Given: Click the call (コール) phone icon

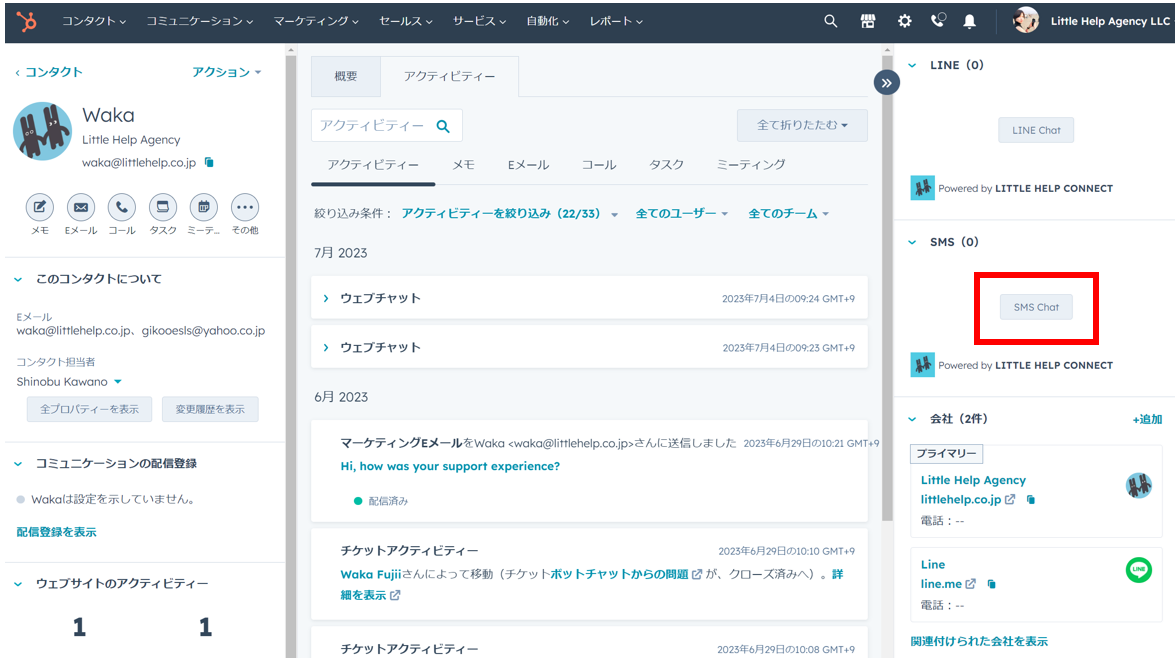Looking at the screenshot, I should (122, 207).
